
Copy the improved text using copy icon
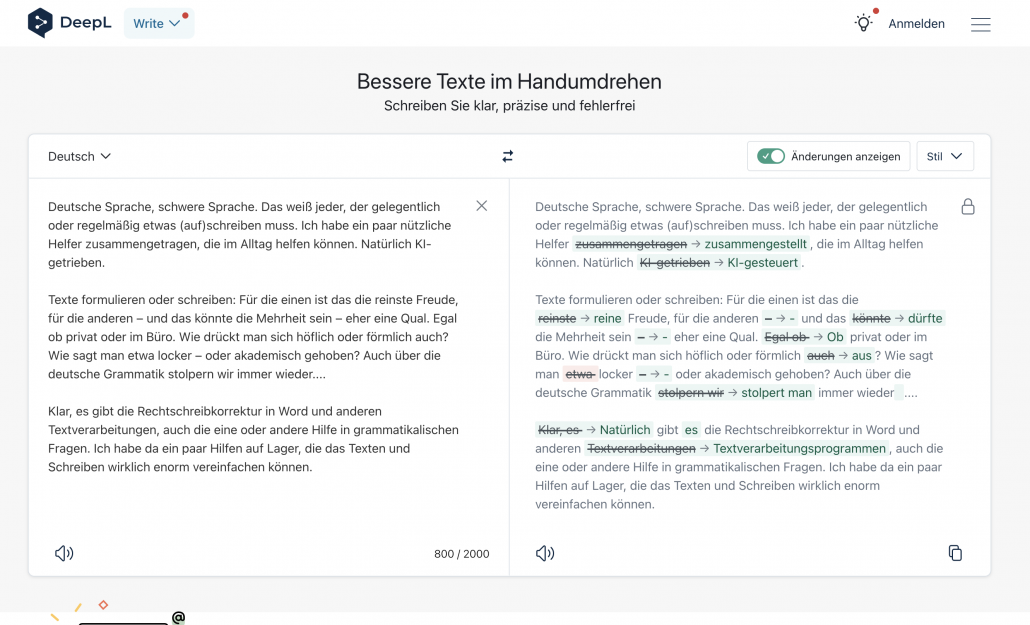[955, 552]
